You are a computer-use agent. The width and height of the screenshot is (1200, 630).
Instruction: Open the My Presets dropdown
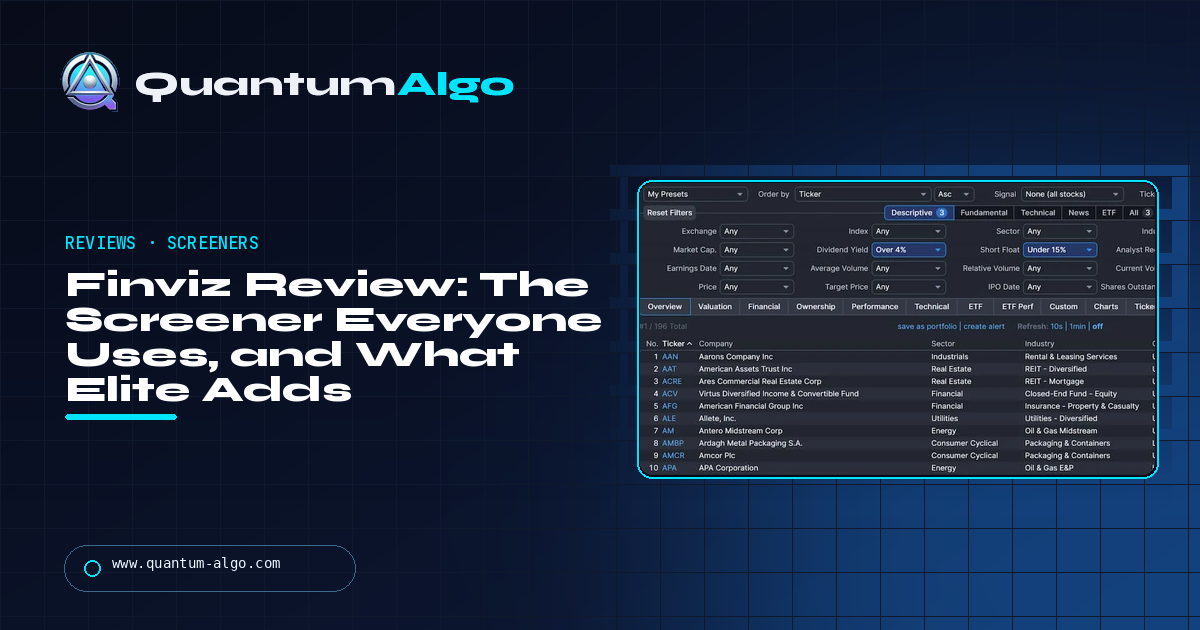pos(695,194)
